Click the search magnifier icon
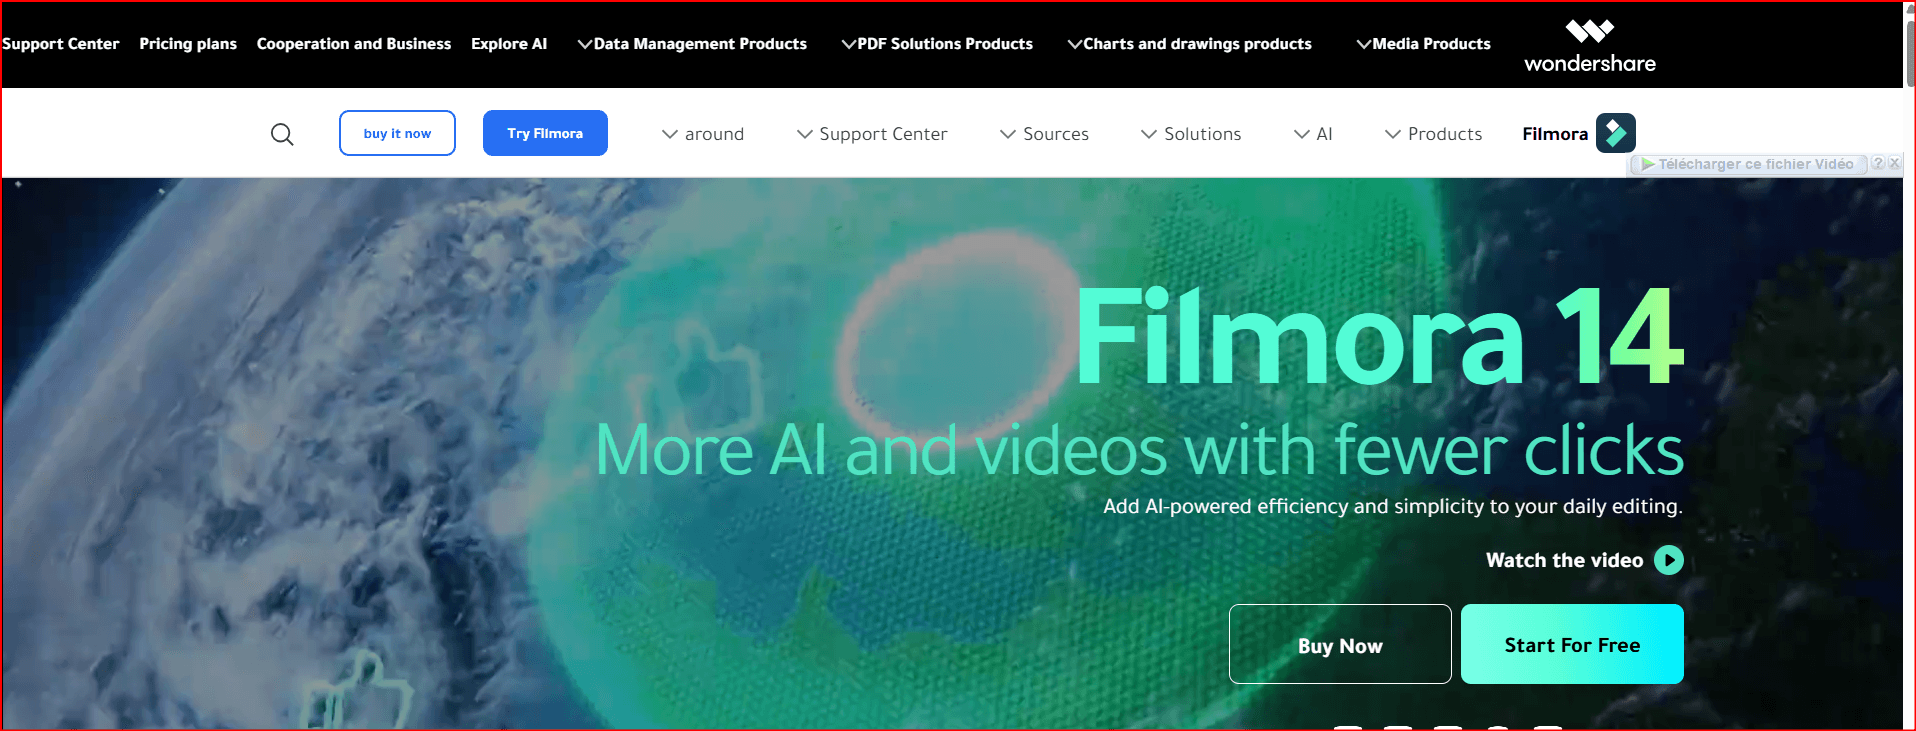The image size is (1916, 731). tap(282, 134)
